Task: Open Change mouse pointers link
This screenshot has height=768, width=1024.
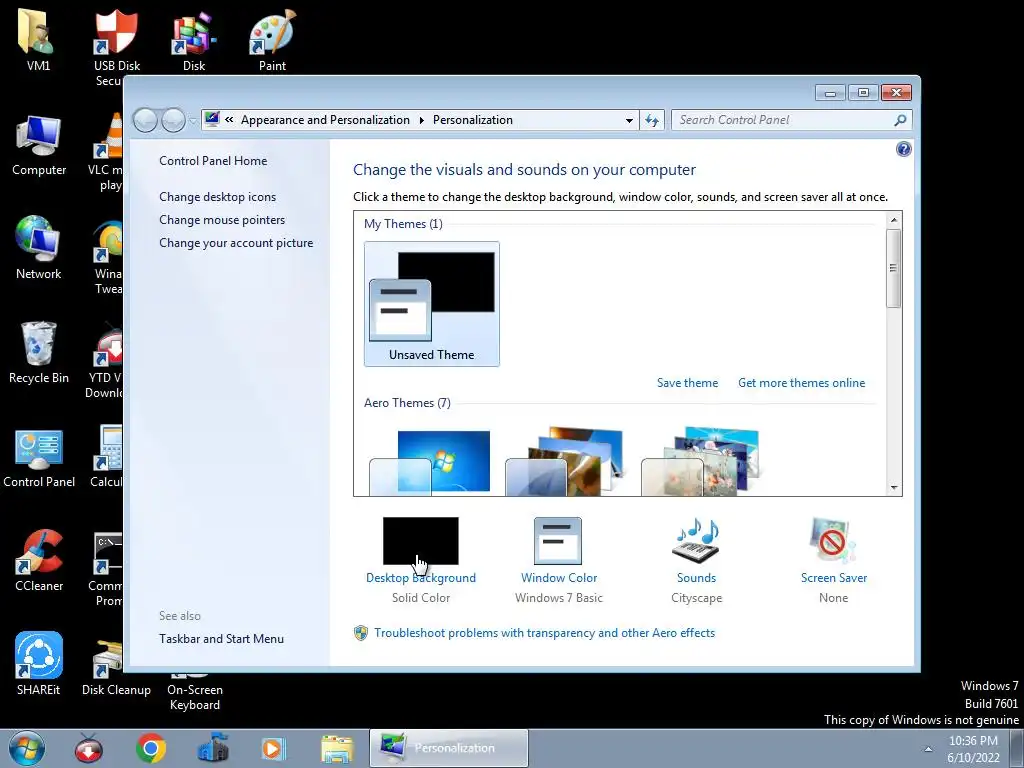Action: (222, 219)
